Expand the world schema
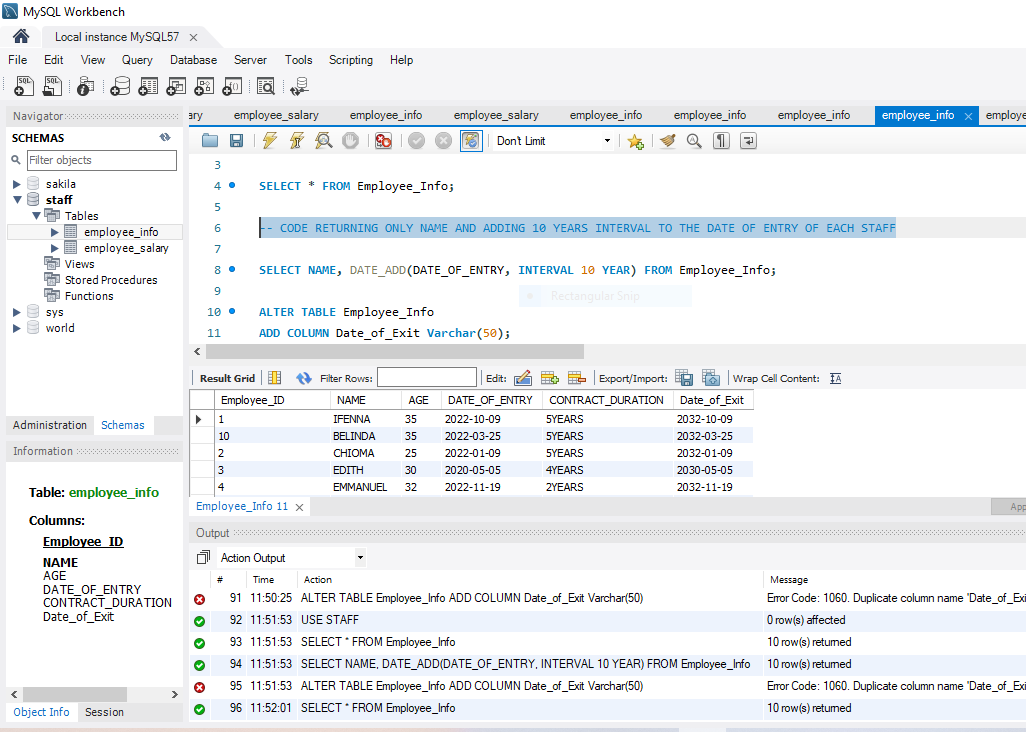This screenshot has height=732, width=1026. coord(17,328)
